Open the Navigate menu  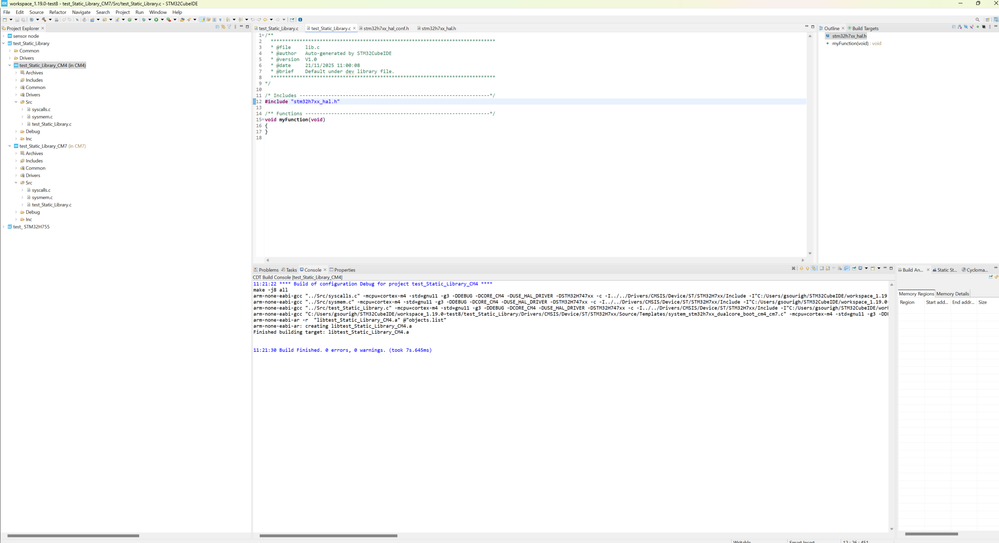[81, 12]
